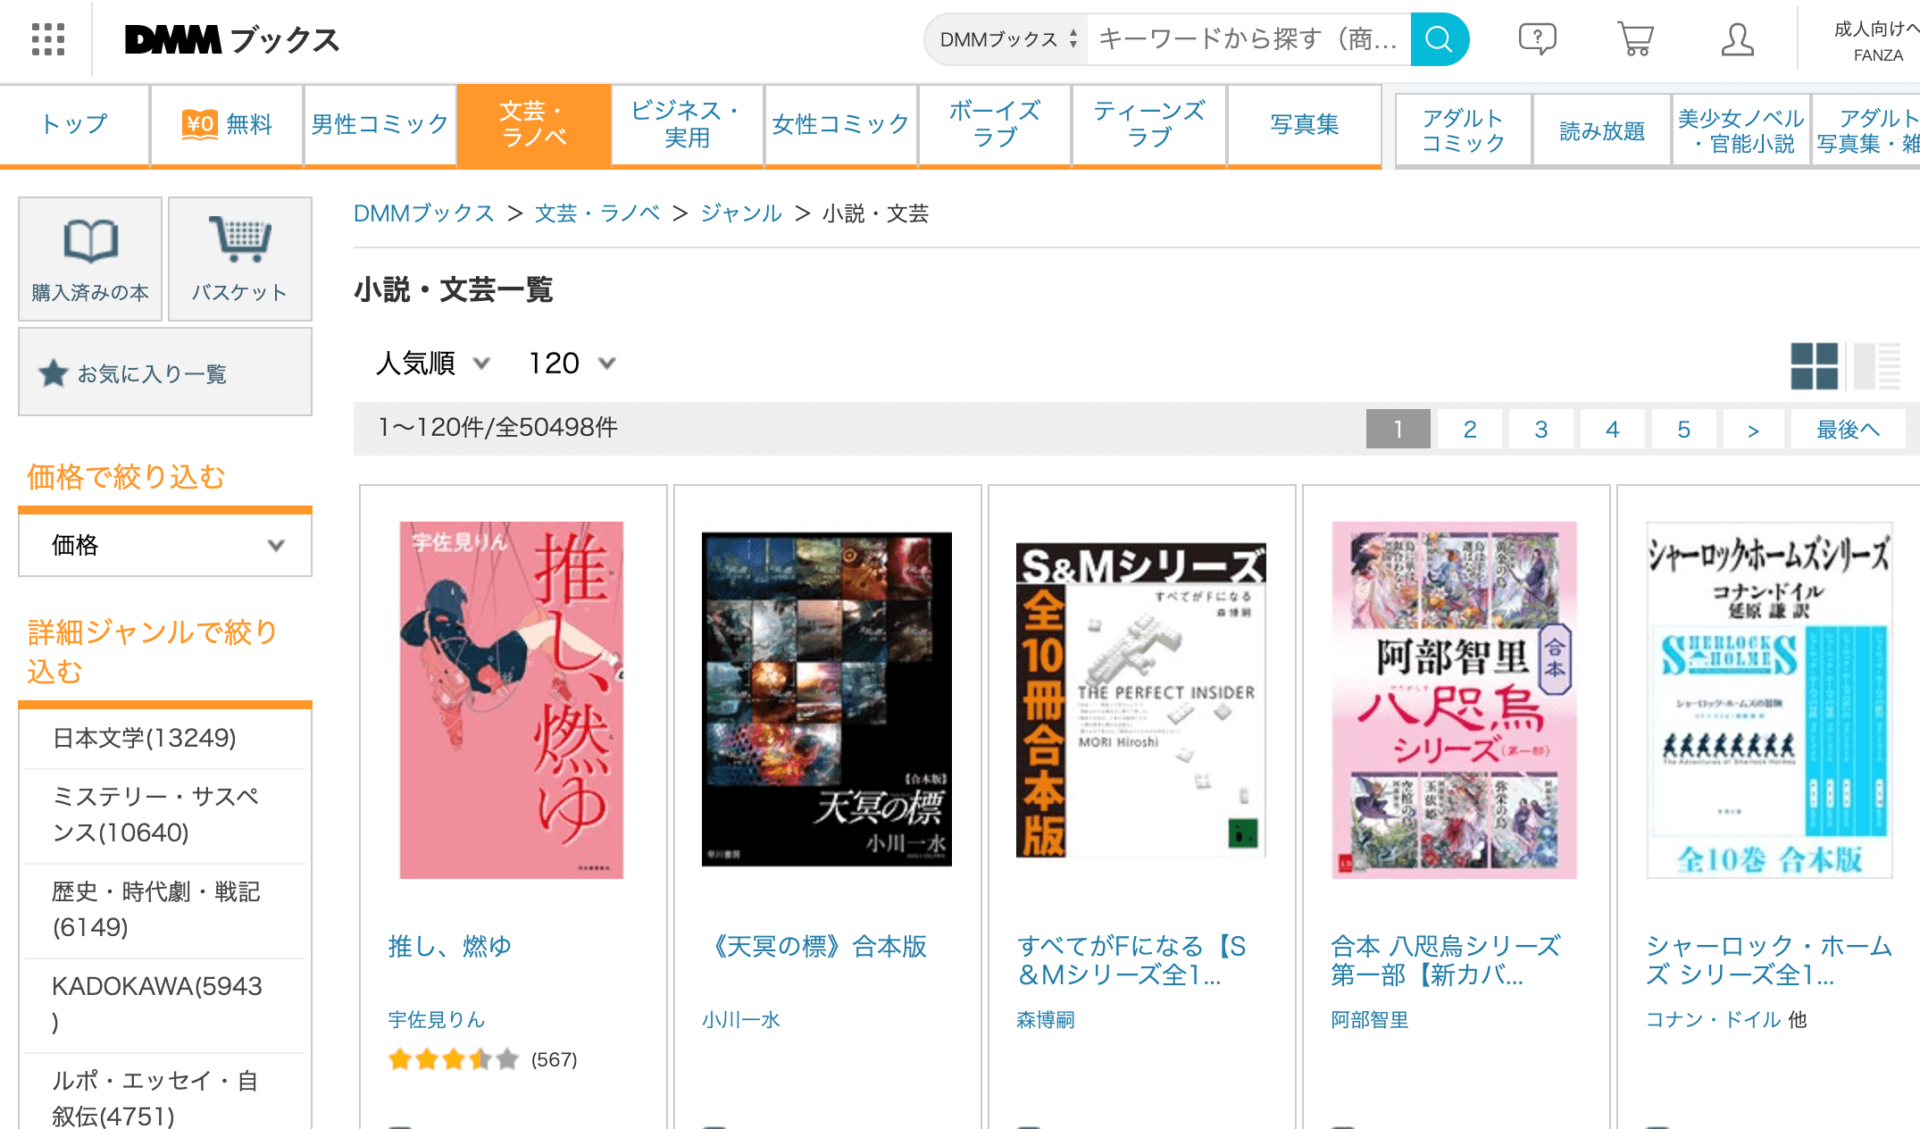Click the DMMブックス breadcrumb link
Image resolution: width=1920 pixels, height=1129 pixels.
(424, 213)
